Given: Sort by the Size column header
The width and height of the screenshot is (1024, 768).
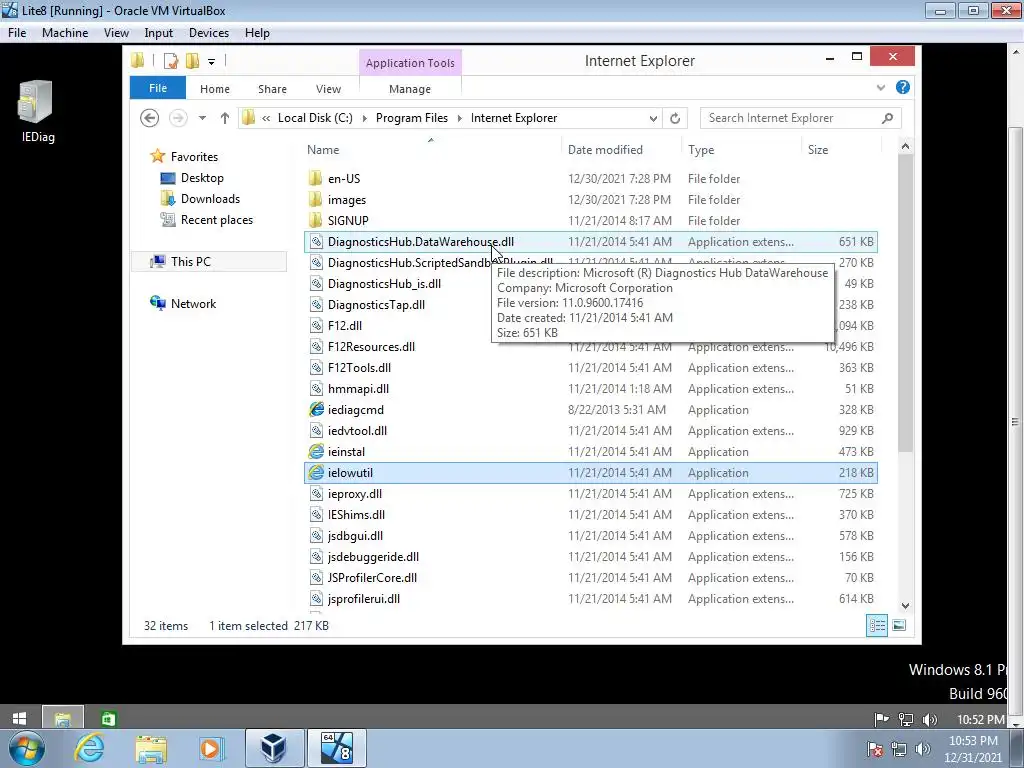Looking at the screenshot, I should pyautogui.click(x=841, y=150).
